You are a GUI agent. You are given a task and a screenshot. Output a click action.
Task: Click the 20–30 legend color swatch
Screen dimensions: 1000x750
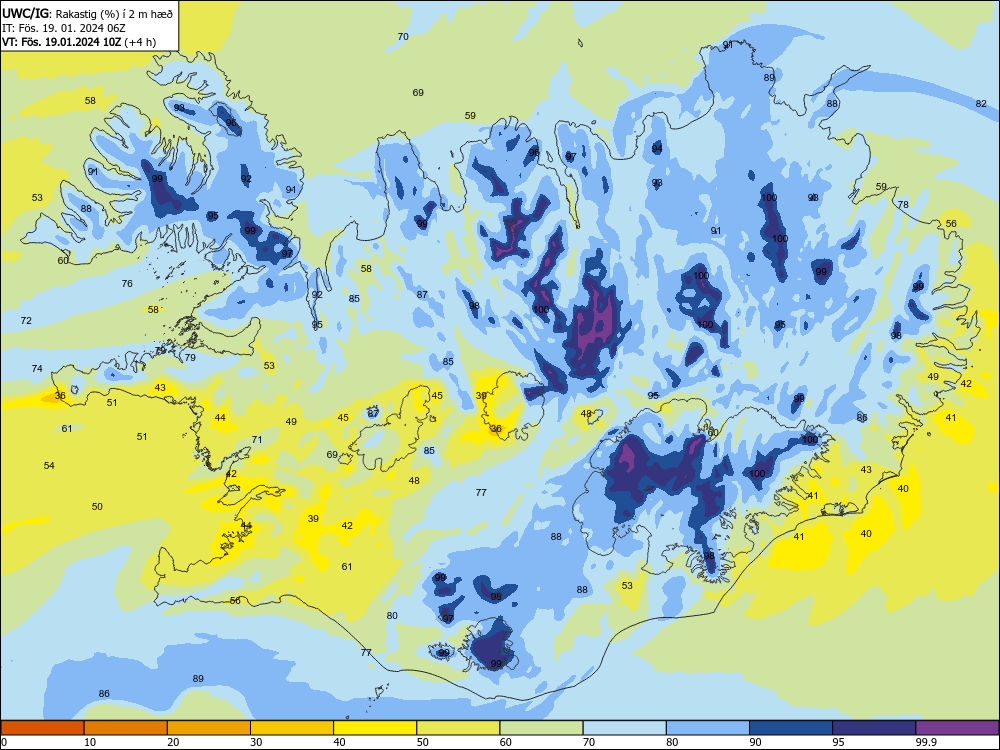209,728
